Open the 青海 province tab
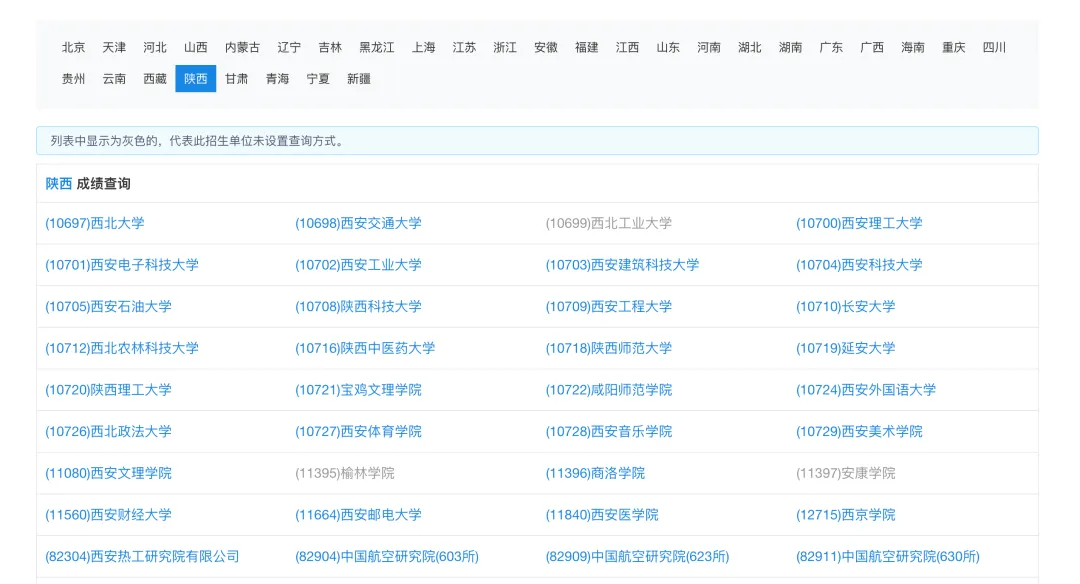This screenshot has width=1080, height=584. [277, 79]
